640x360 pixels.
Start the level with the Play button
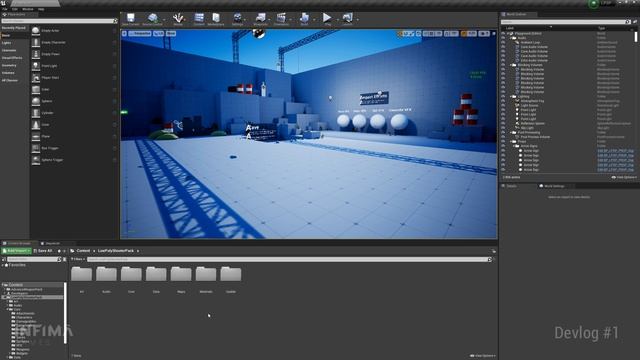click(327, 19)
